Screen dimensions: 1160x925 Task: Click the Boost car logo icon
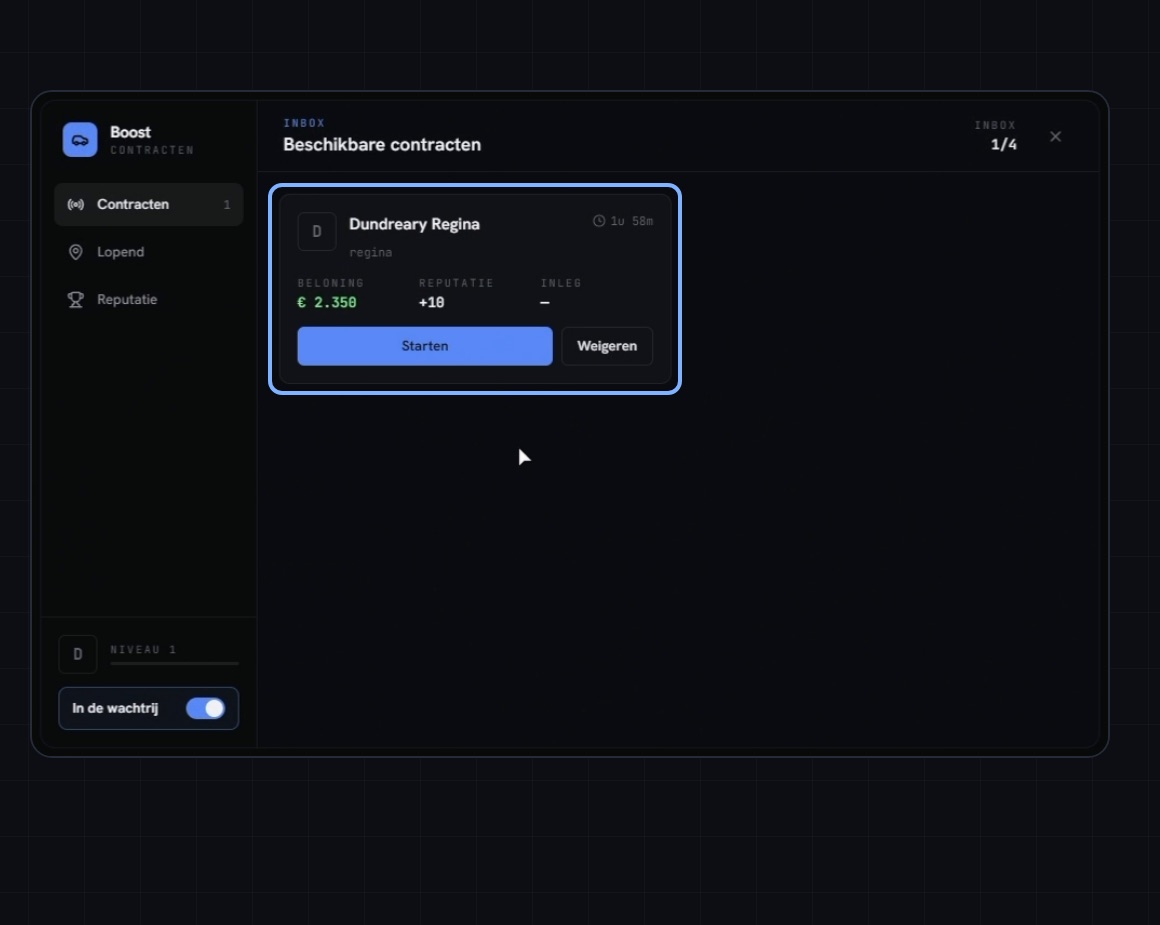click(80, 140)
